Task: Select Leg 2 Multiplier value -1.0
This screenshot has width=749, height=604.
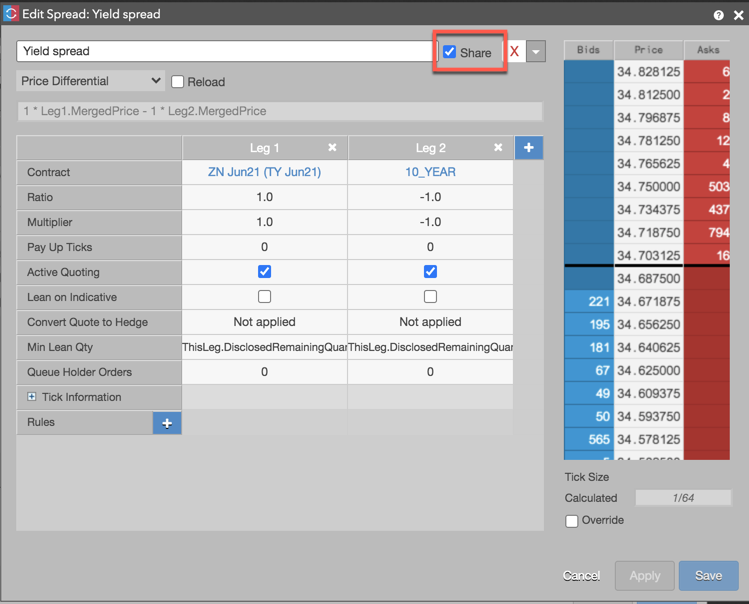Action: coord(430,222)
